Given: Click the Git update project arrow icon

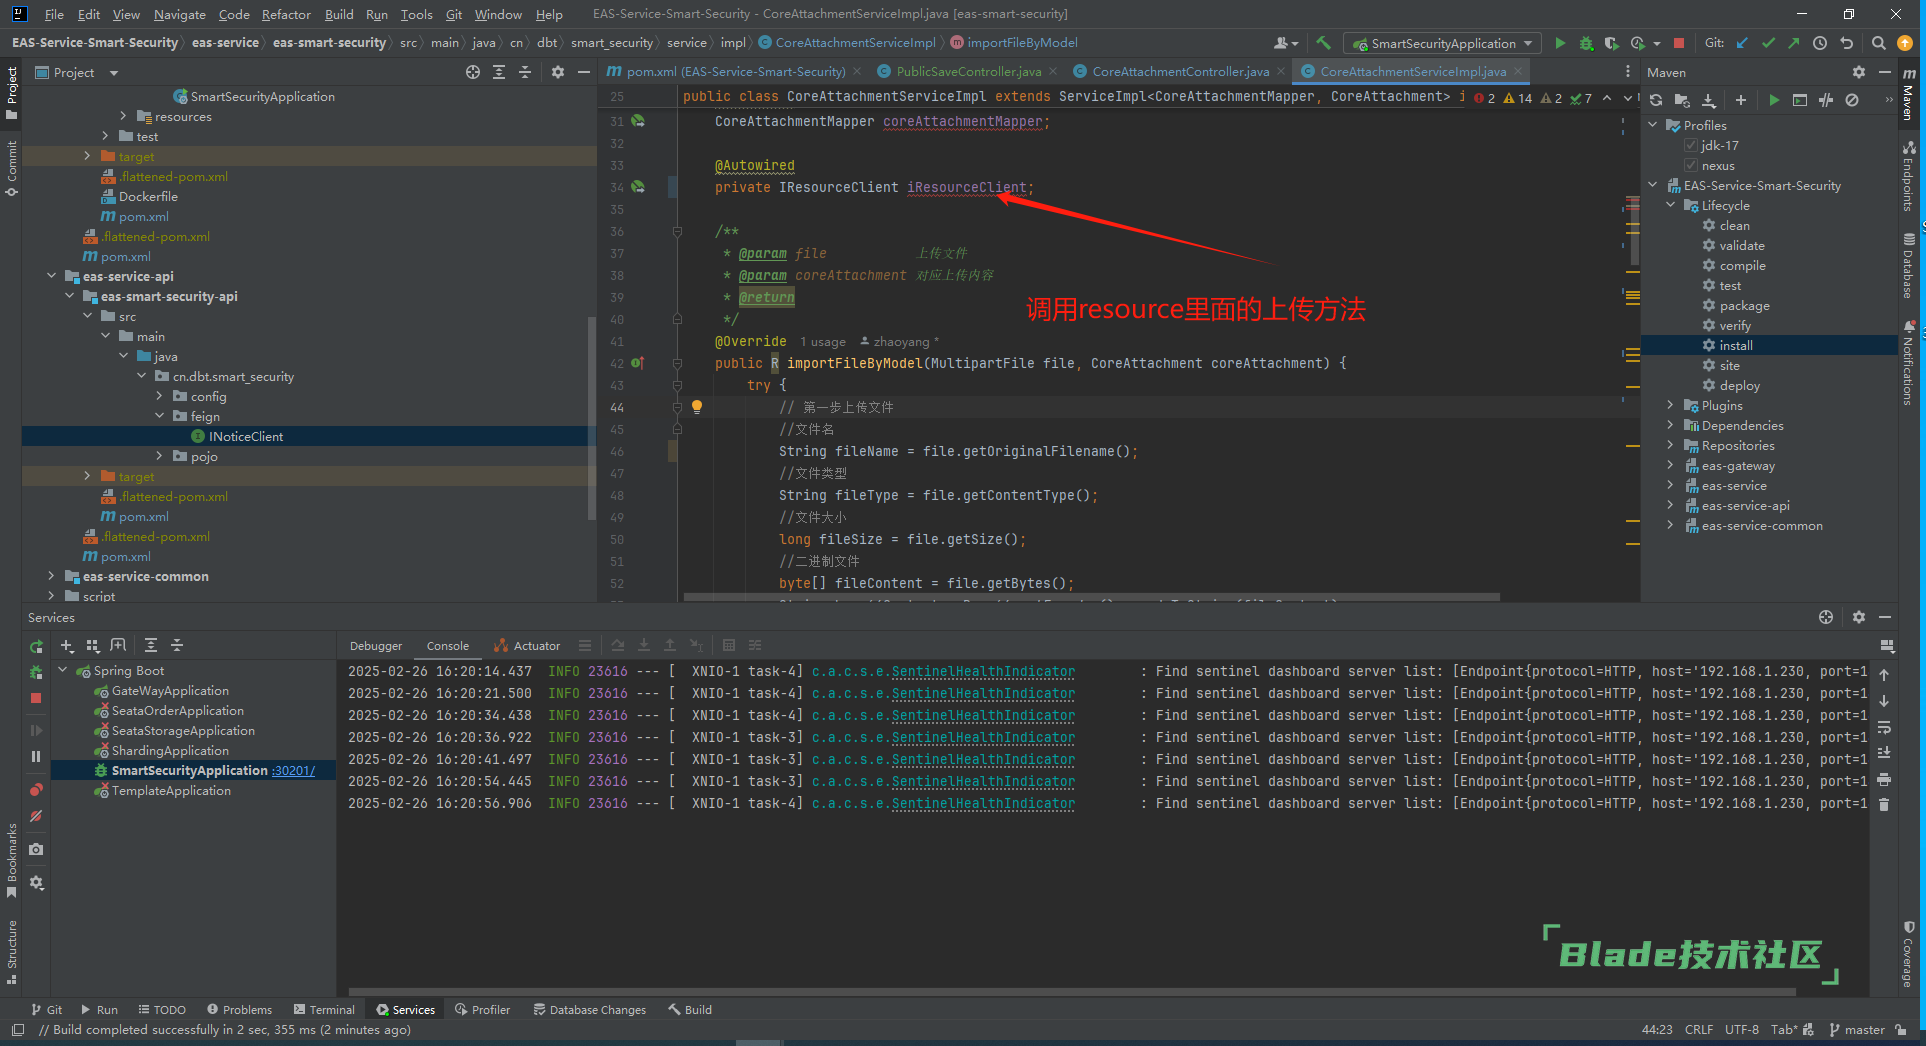Looking at the screenshot, I should (1743, 43).
